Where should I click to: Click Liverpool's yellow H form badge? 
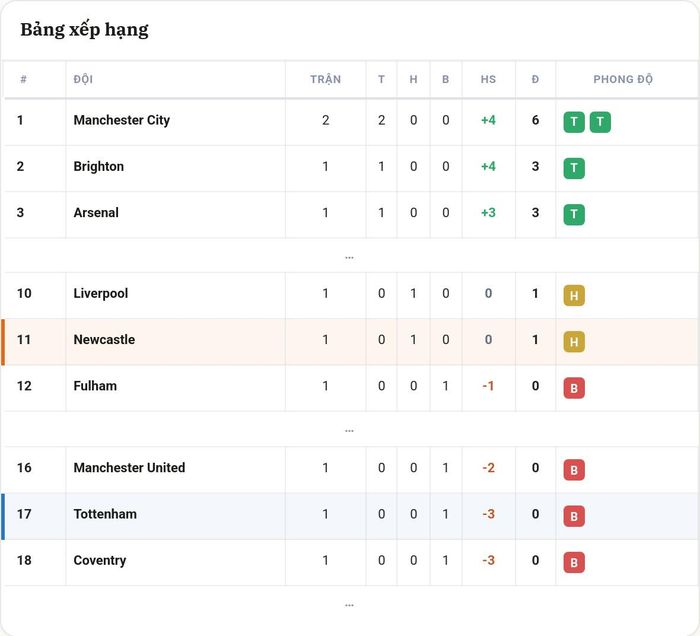point(574,295)
